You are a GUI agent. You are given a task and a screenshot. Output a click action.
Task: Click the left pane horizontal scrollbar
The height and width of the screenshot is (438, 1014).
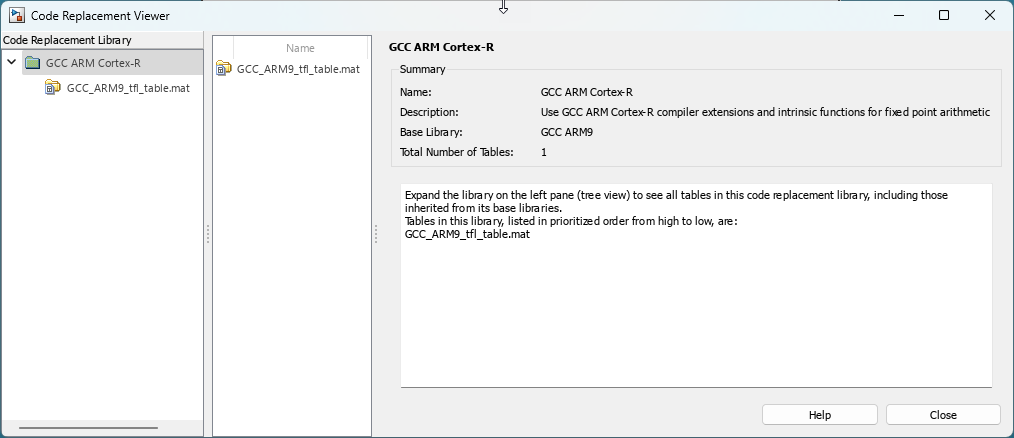[x=88, y=428]
